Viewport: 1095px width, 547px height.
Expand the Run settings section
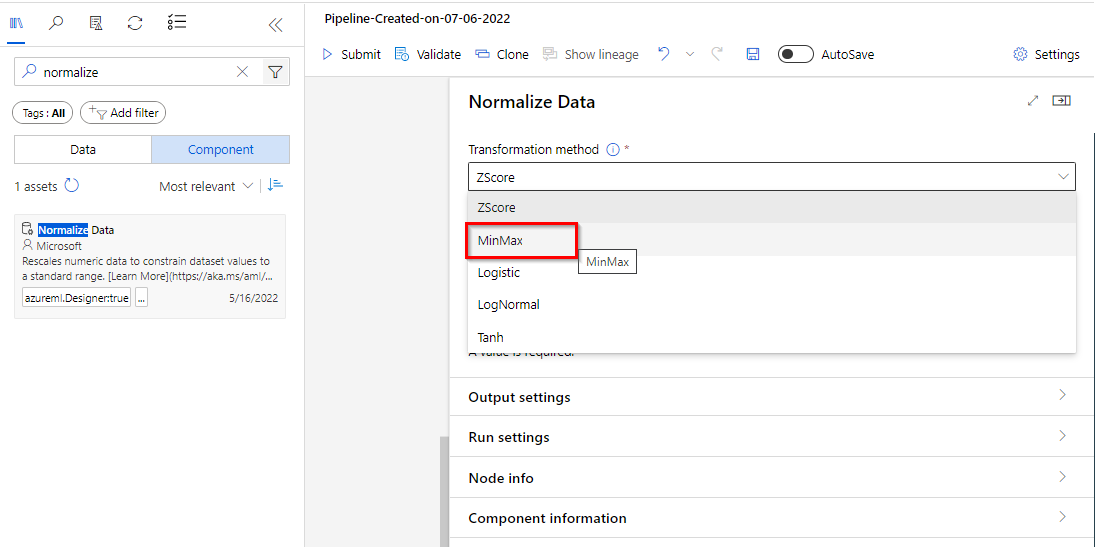coord(766,437)
